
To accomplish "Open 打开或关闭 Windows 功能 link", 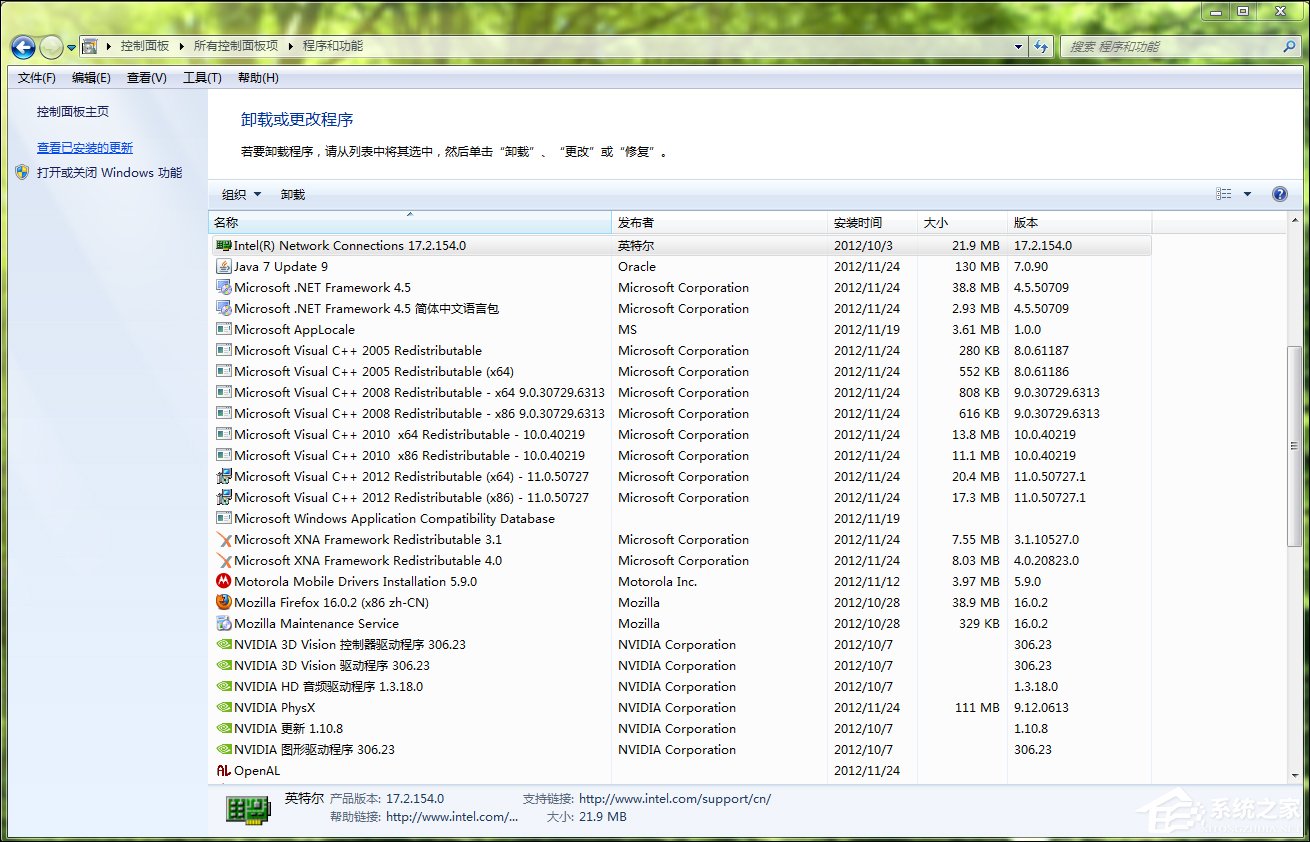I will pos(110,172).
